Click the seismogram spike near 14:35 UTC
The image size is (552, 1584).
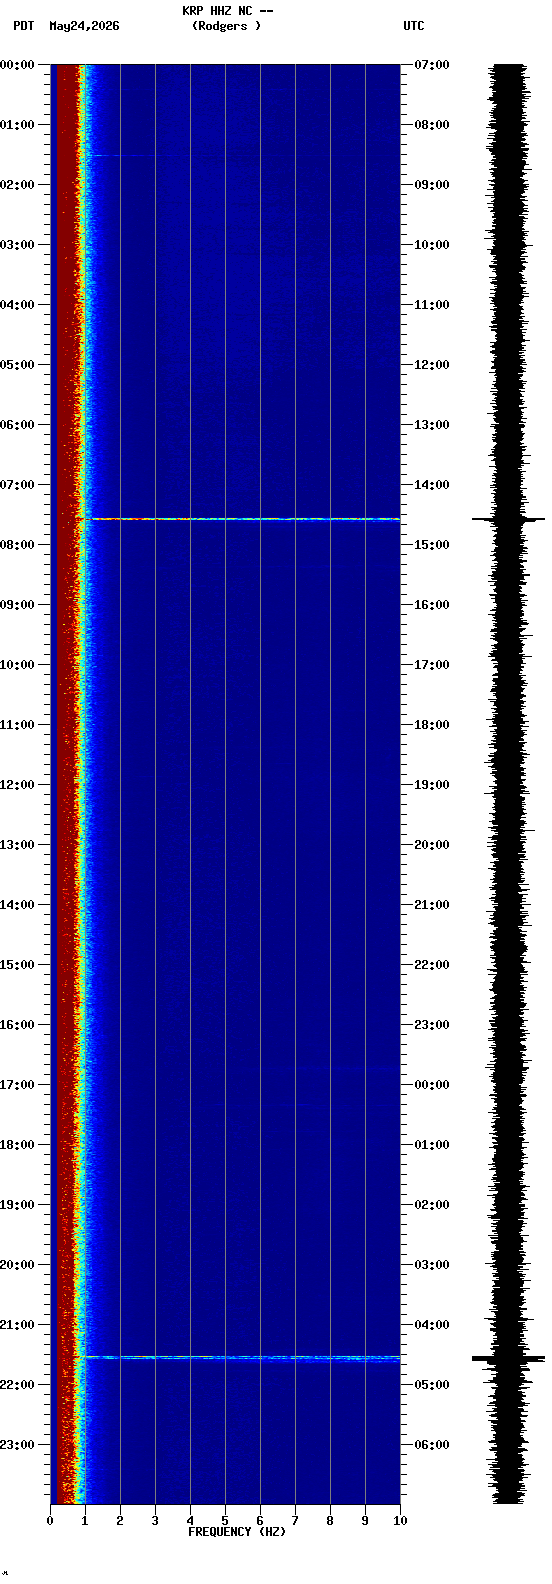pos(508,520)
